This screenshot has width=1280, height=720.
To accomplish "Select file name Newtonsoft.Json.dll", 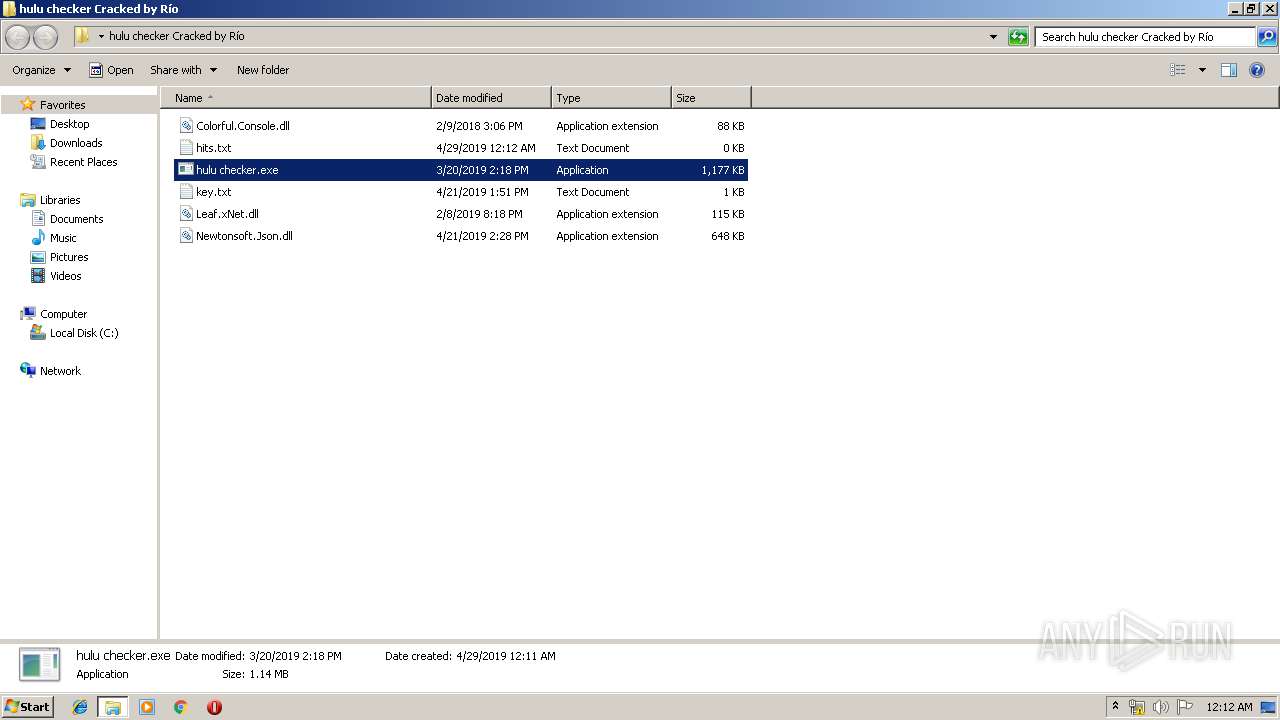I will (244, 236).
